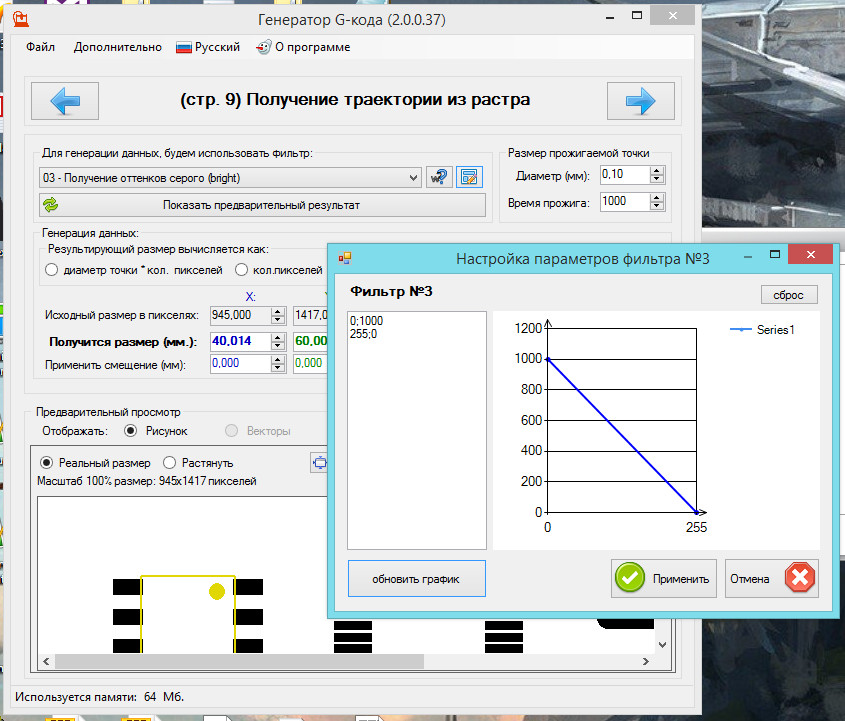Click the resulting X size field 40,014

tap(240, 341)
